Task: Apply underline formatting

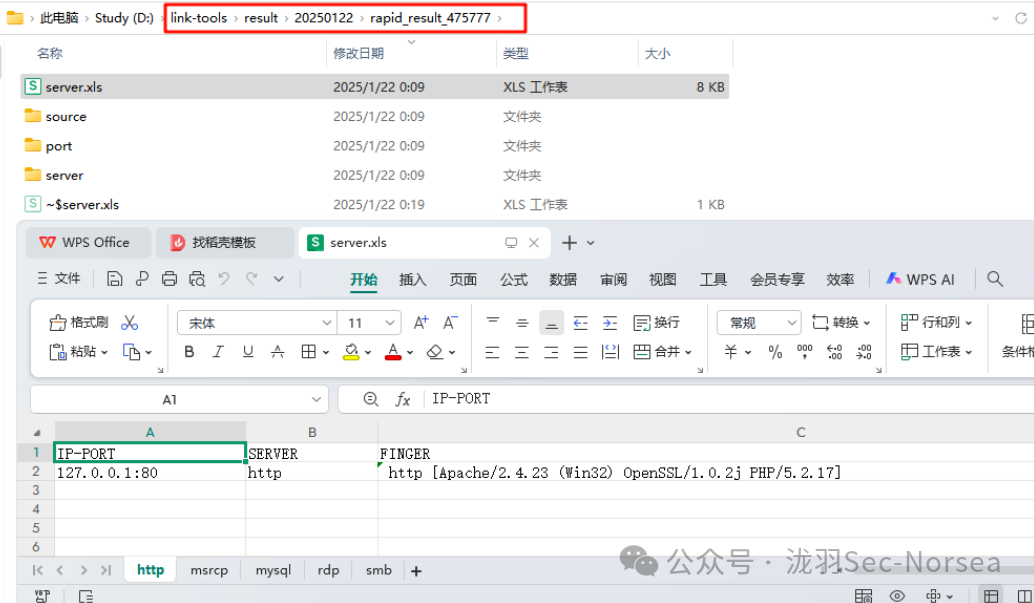Action: pyautogui.click(x=247, y=352)
